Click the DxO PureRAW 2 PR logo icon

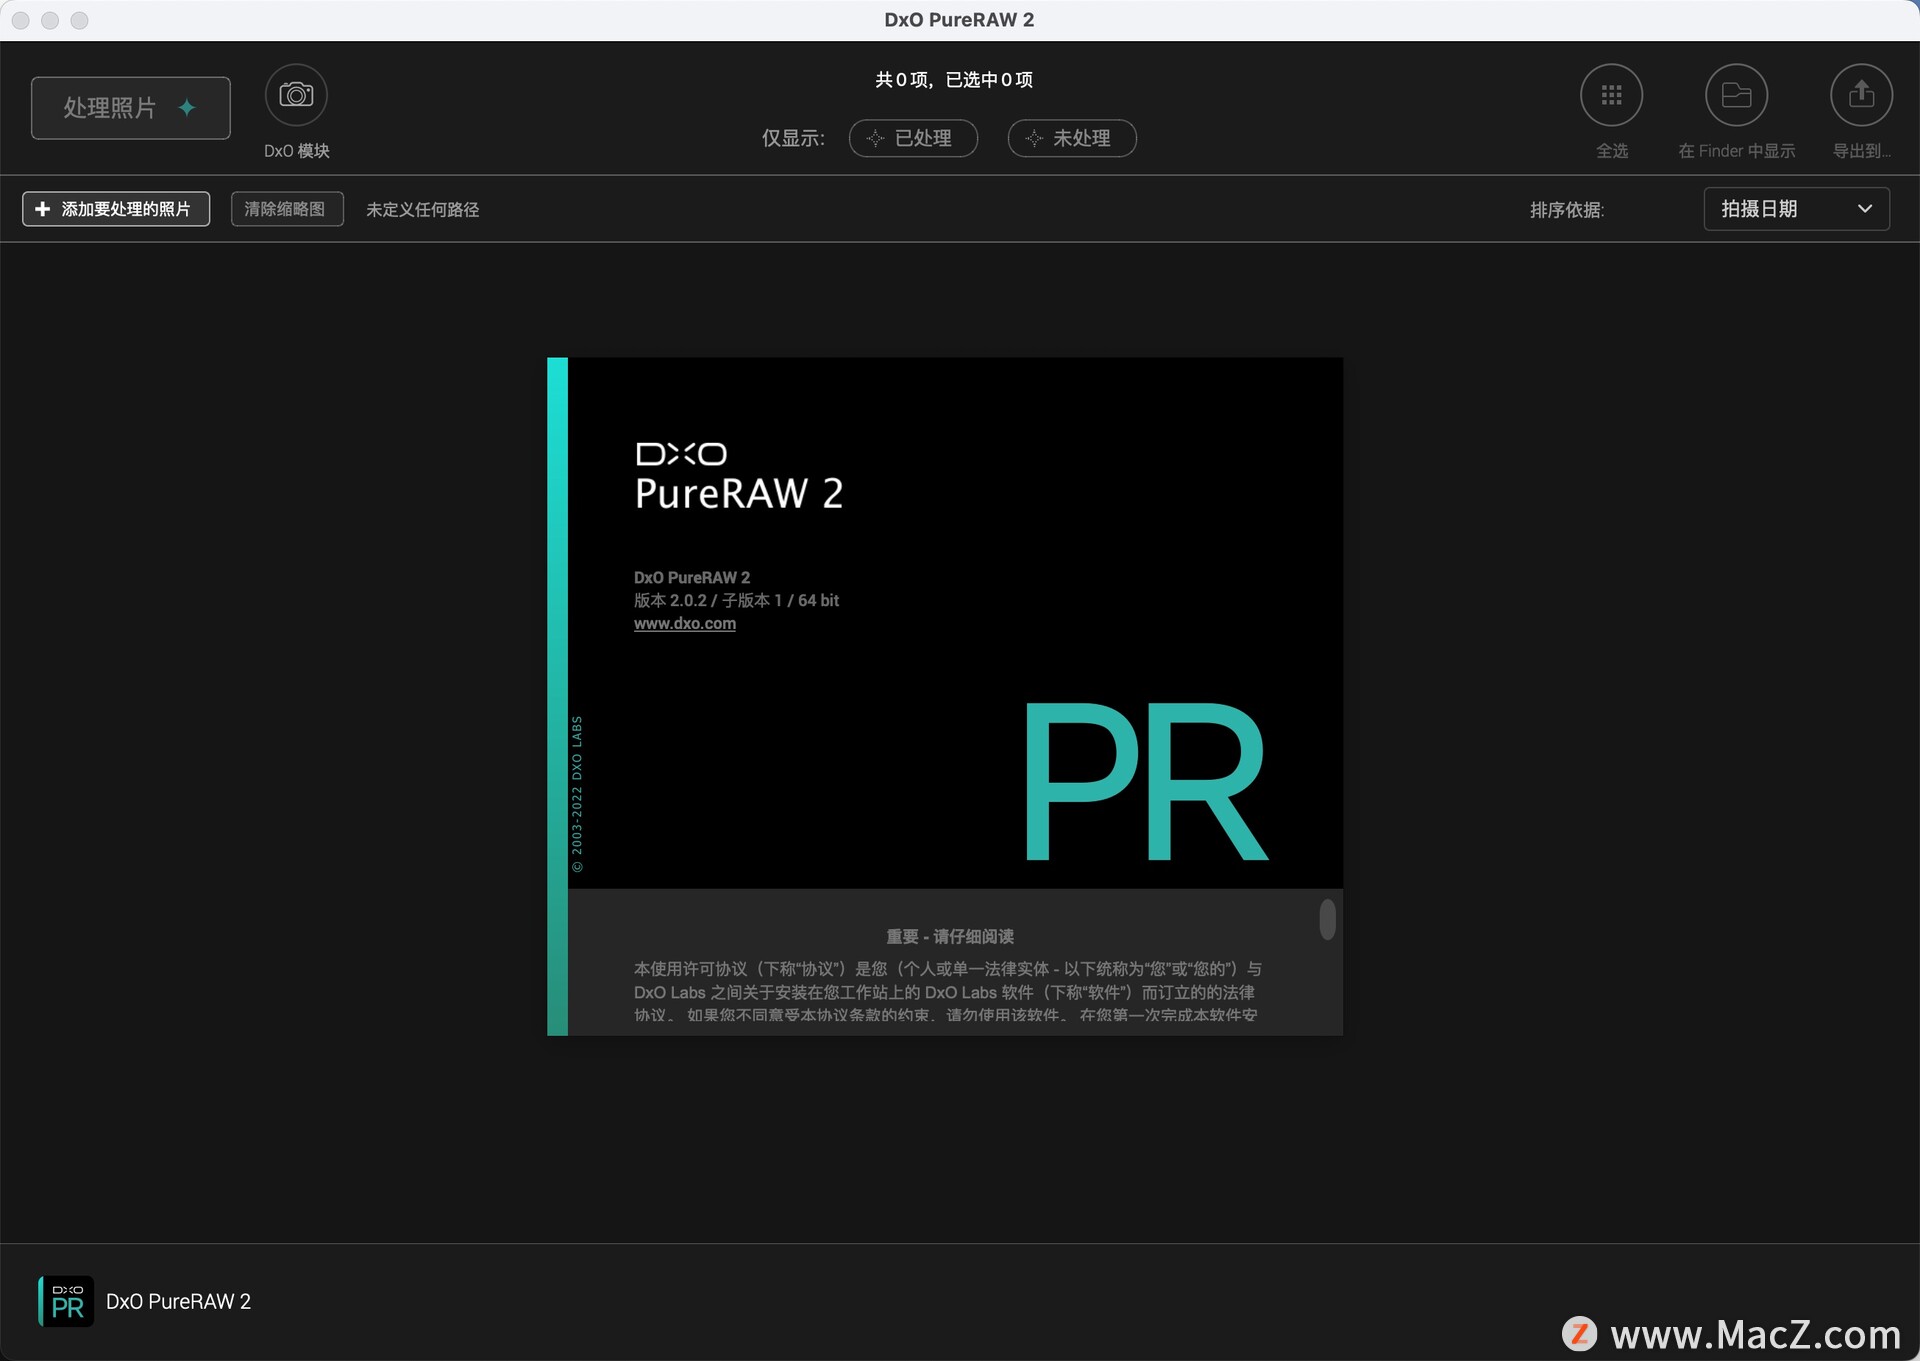tap(66, 1301)
